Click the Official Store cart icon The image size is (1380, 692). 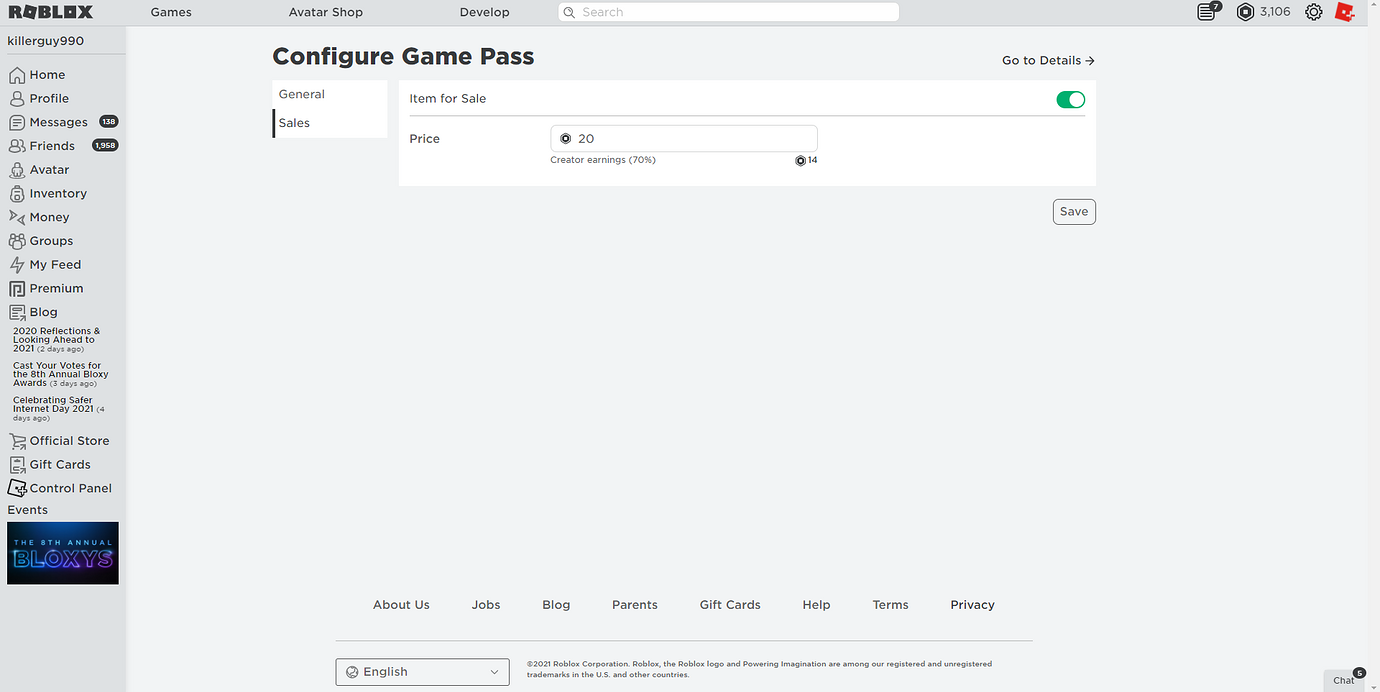coord(17,441)
